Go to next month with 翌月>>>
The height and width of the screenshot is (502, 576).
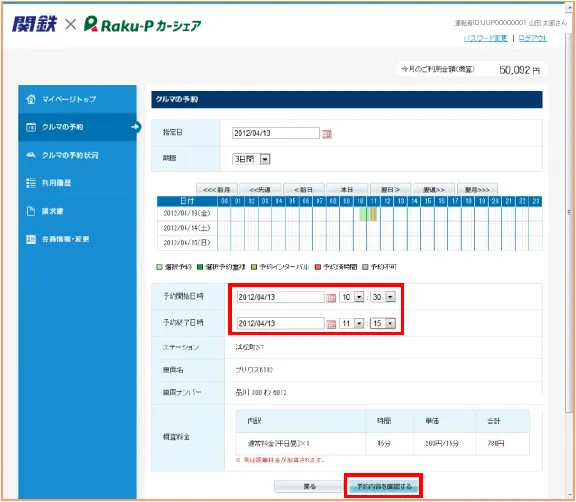477,189
